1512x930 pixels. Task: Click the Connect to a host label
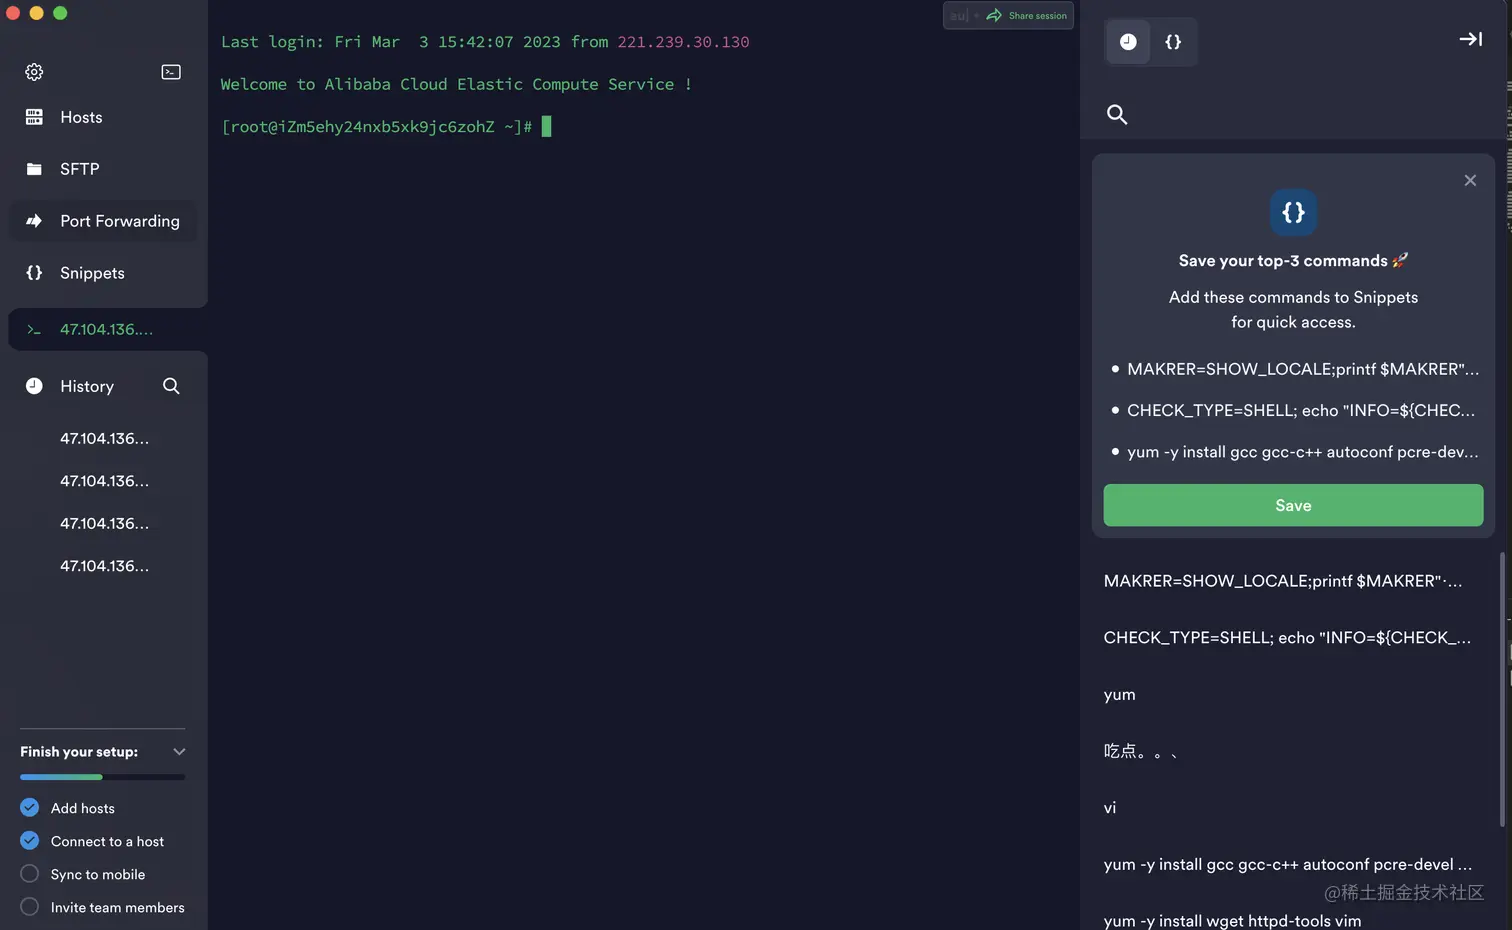point(107,841)
